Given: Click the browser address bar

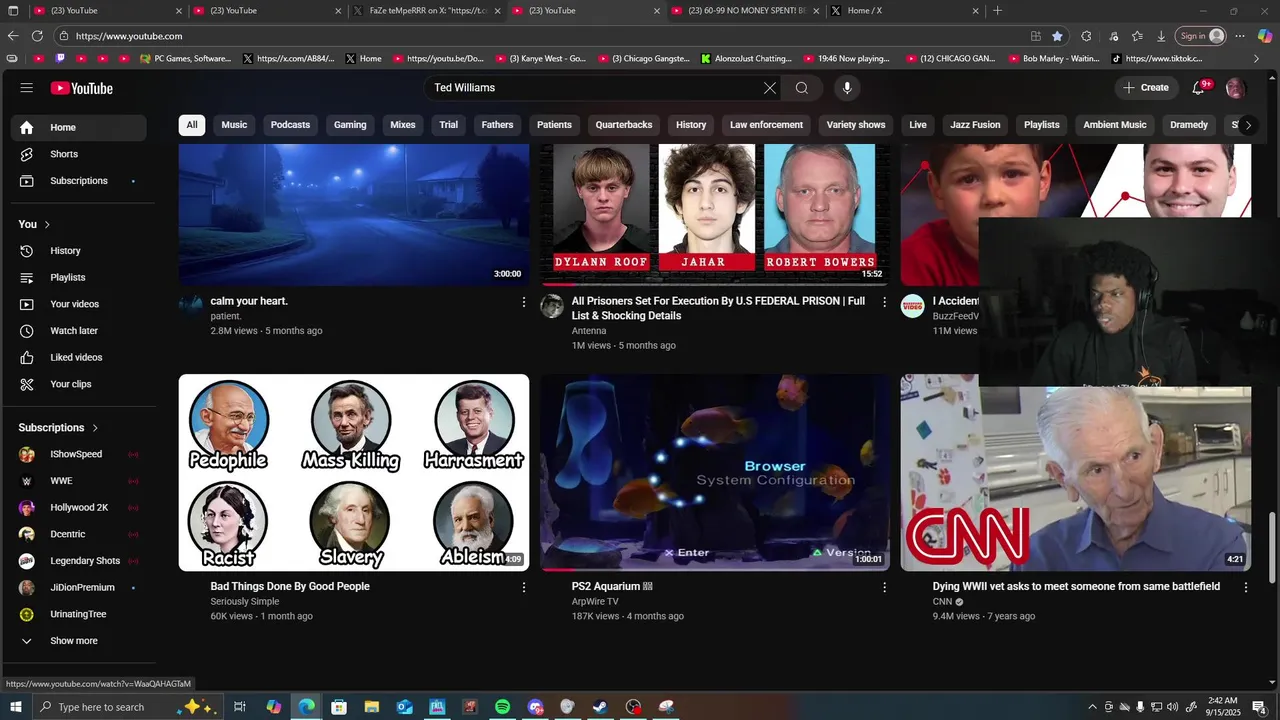Looking at the screenshot, I should coord(540,36).
